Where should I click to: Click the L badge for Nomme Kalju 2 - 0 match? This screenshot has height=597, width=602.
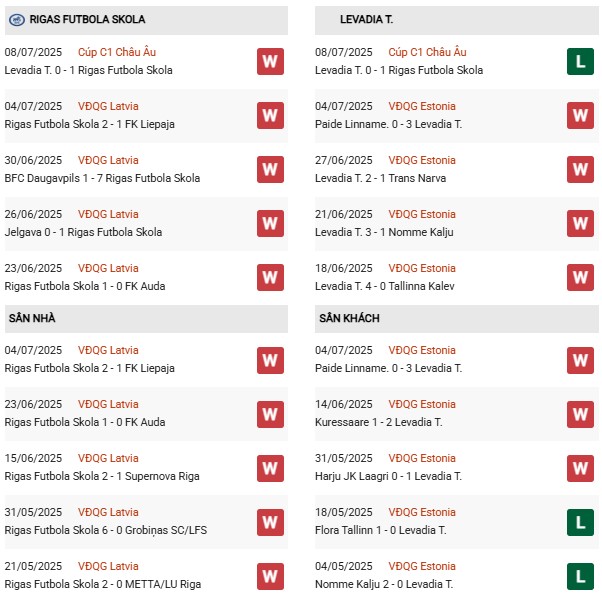click(x=580, y=575)
